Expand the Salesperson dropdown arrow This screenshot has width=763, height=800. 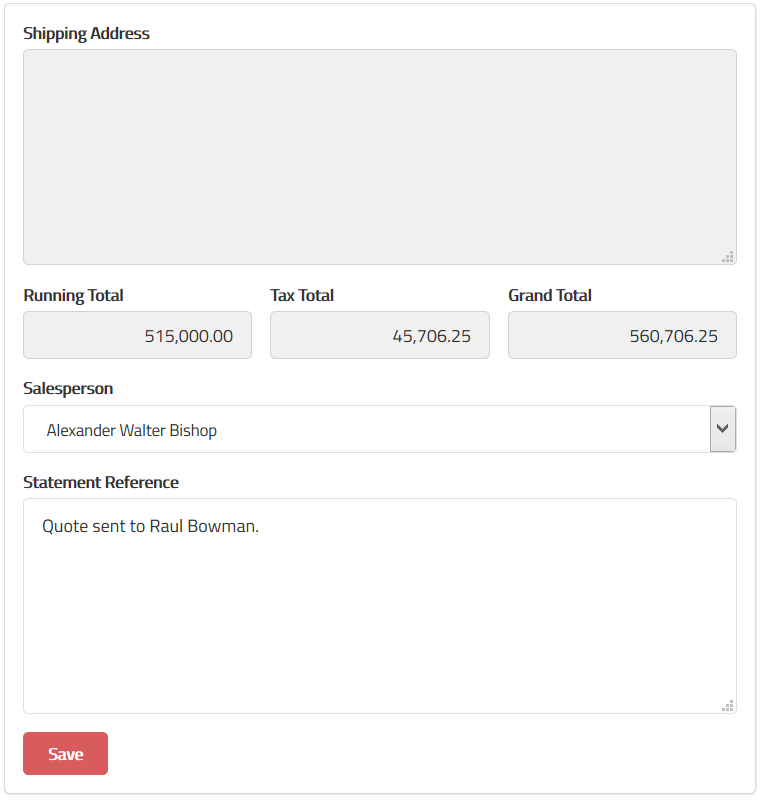[722, 429]
